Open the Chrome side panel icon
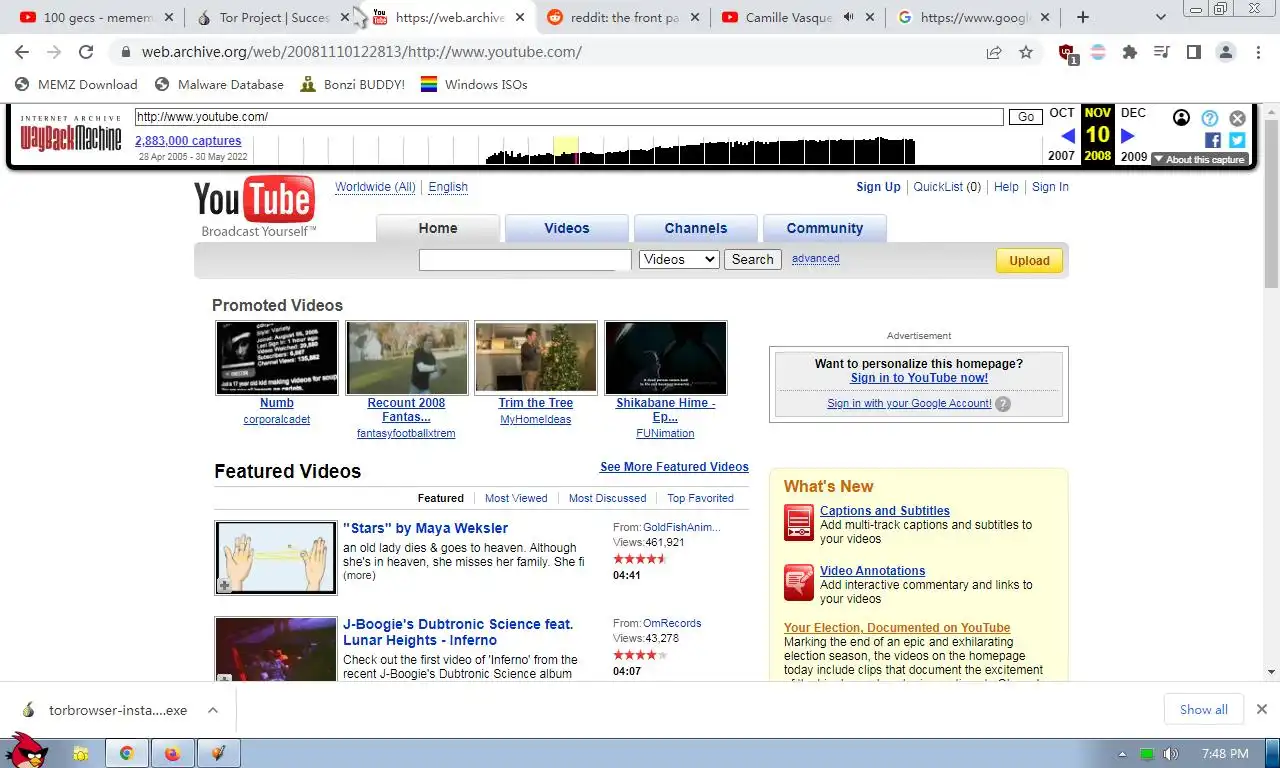The width and height of the screenshot is (1280, 768). pyautogui.click(x=1193, y=52)
